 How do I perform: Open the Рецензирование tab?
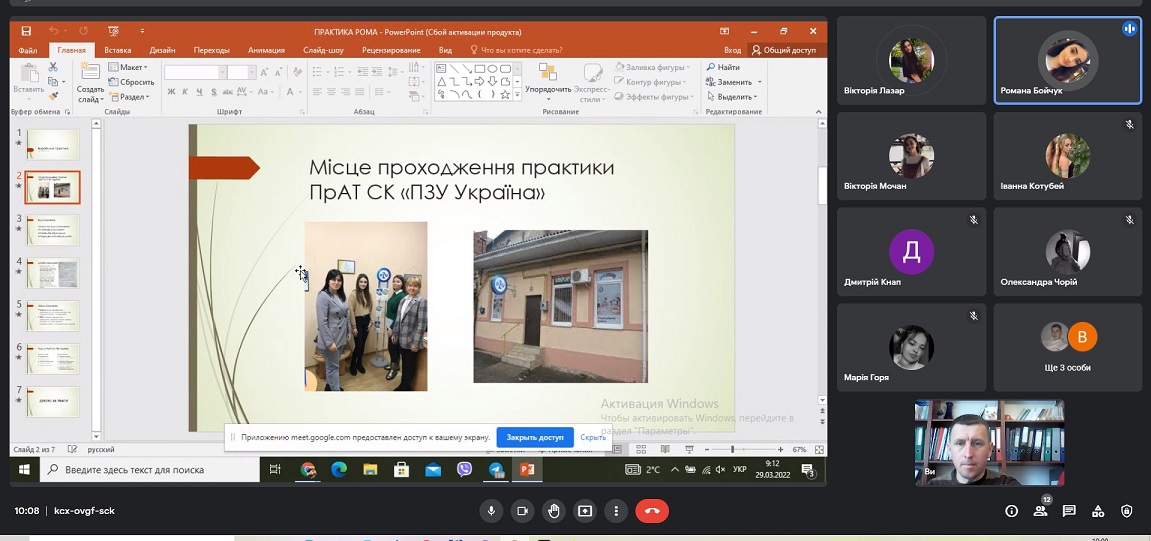[x=391, y=51]
